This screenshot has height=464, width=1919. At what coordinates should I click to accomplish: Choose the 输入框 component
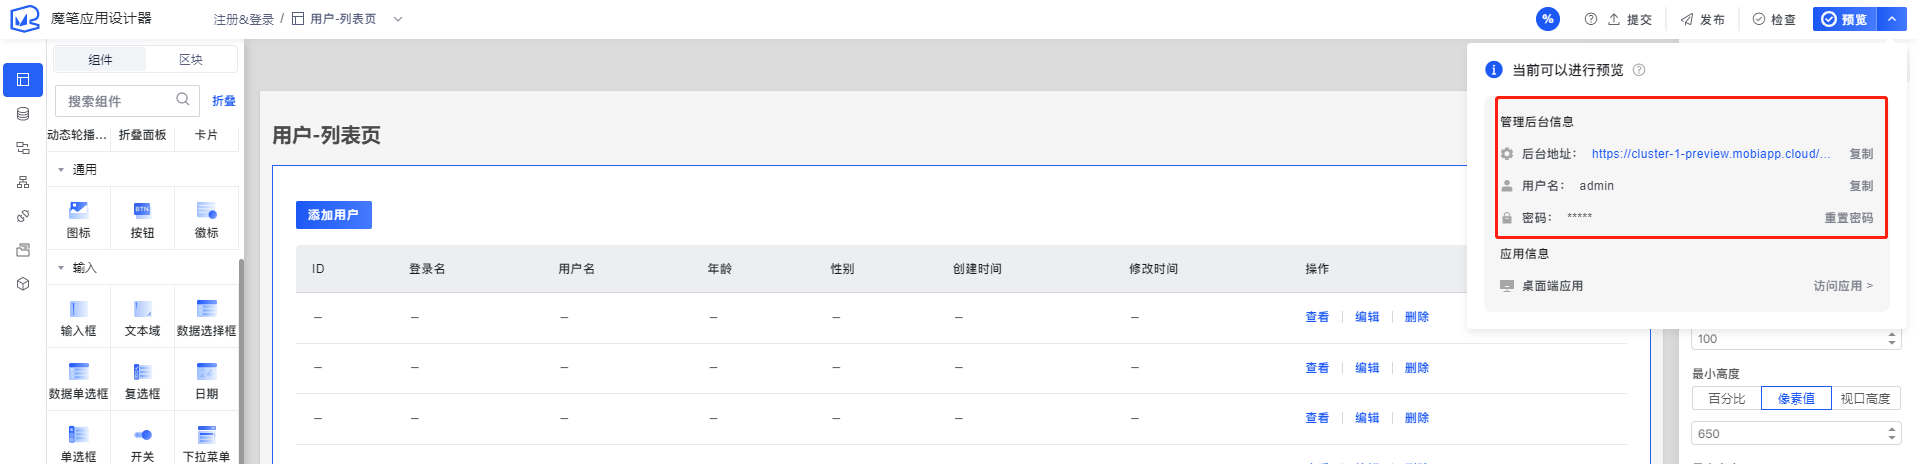78,318
